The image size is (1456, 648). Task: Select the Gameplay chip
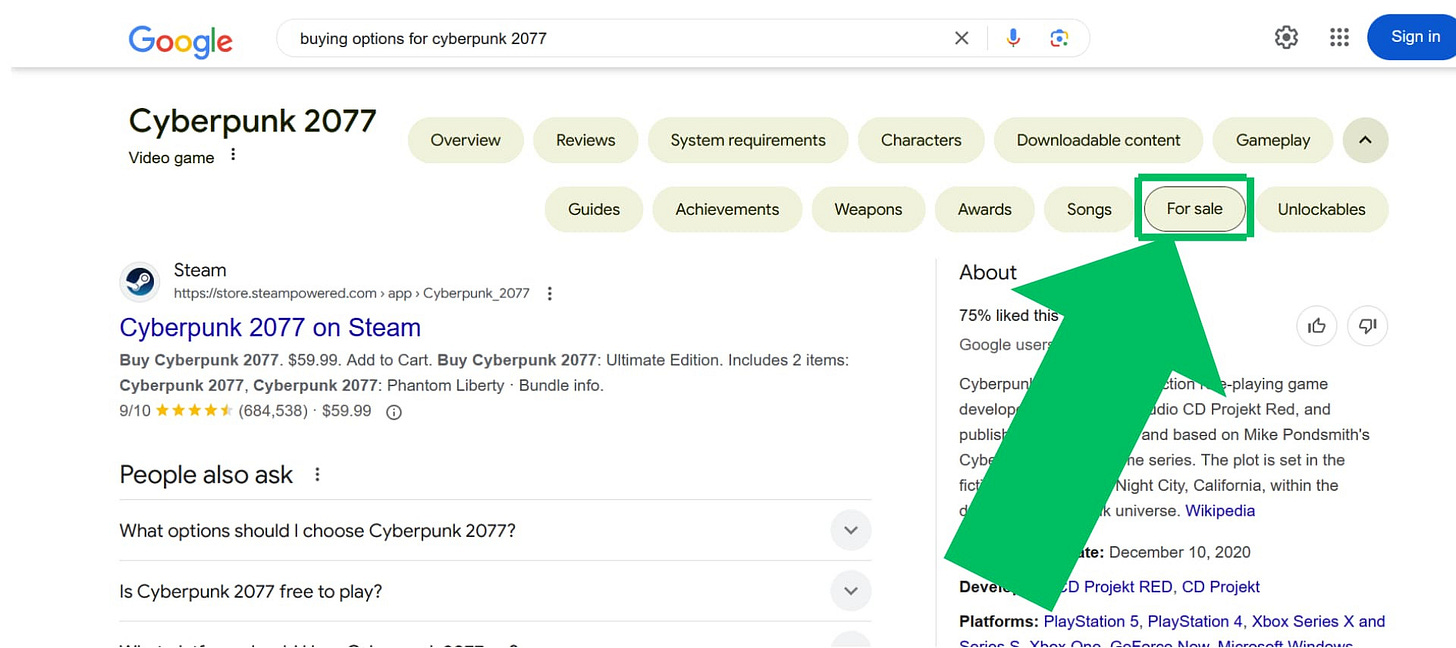pos(1273,140)
